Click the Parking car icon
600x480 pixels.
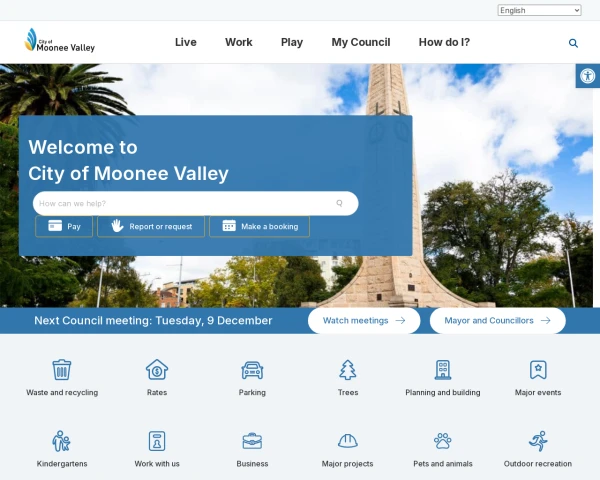coord(252,370)
